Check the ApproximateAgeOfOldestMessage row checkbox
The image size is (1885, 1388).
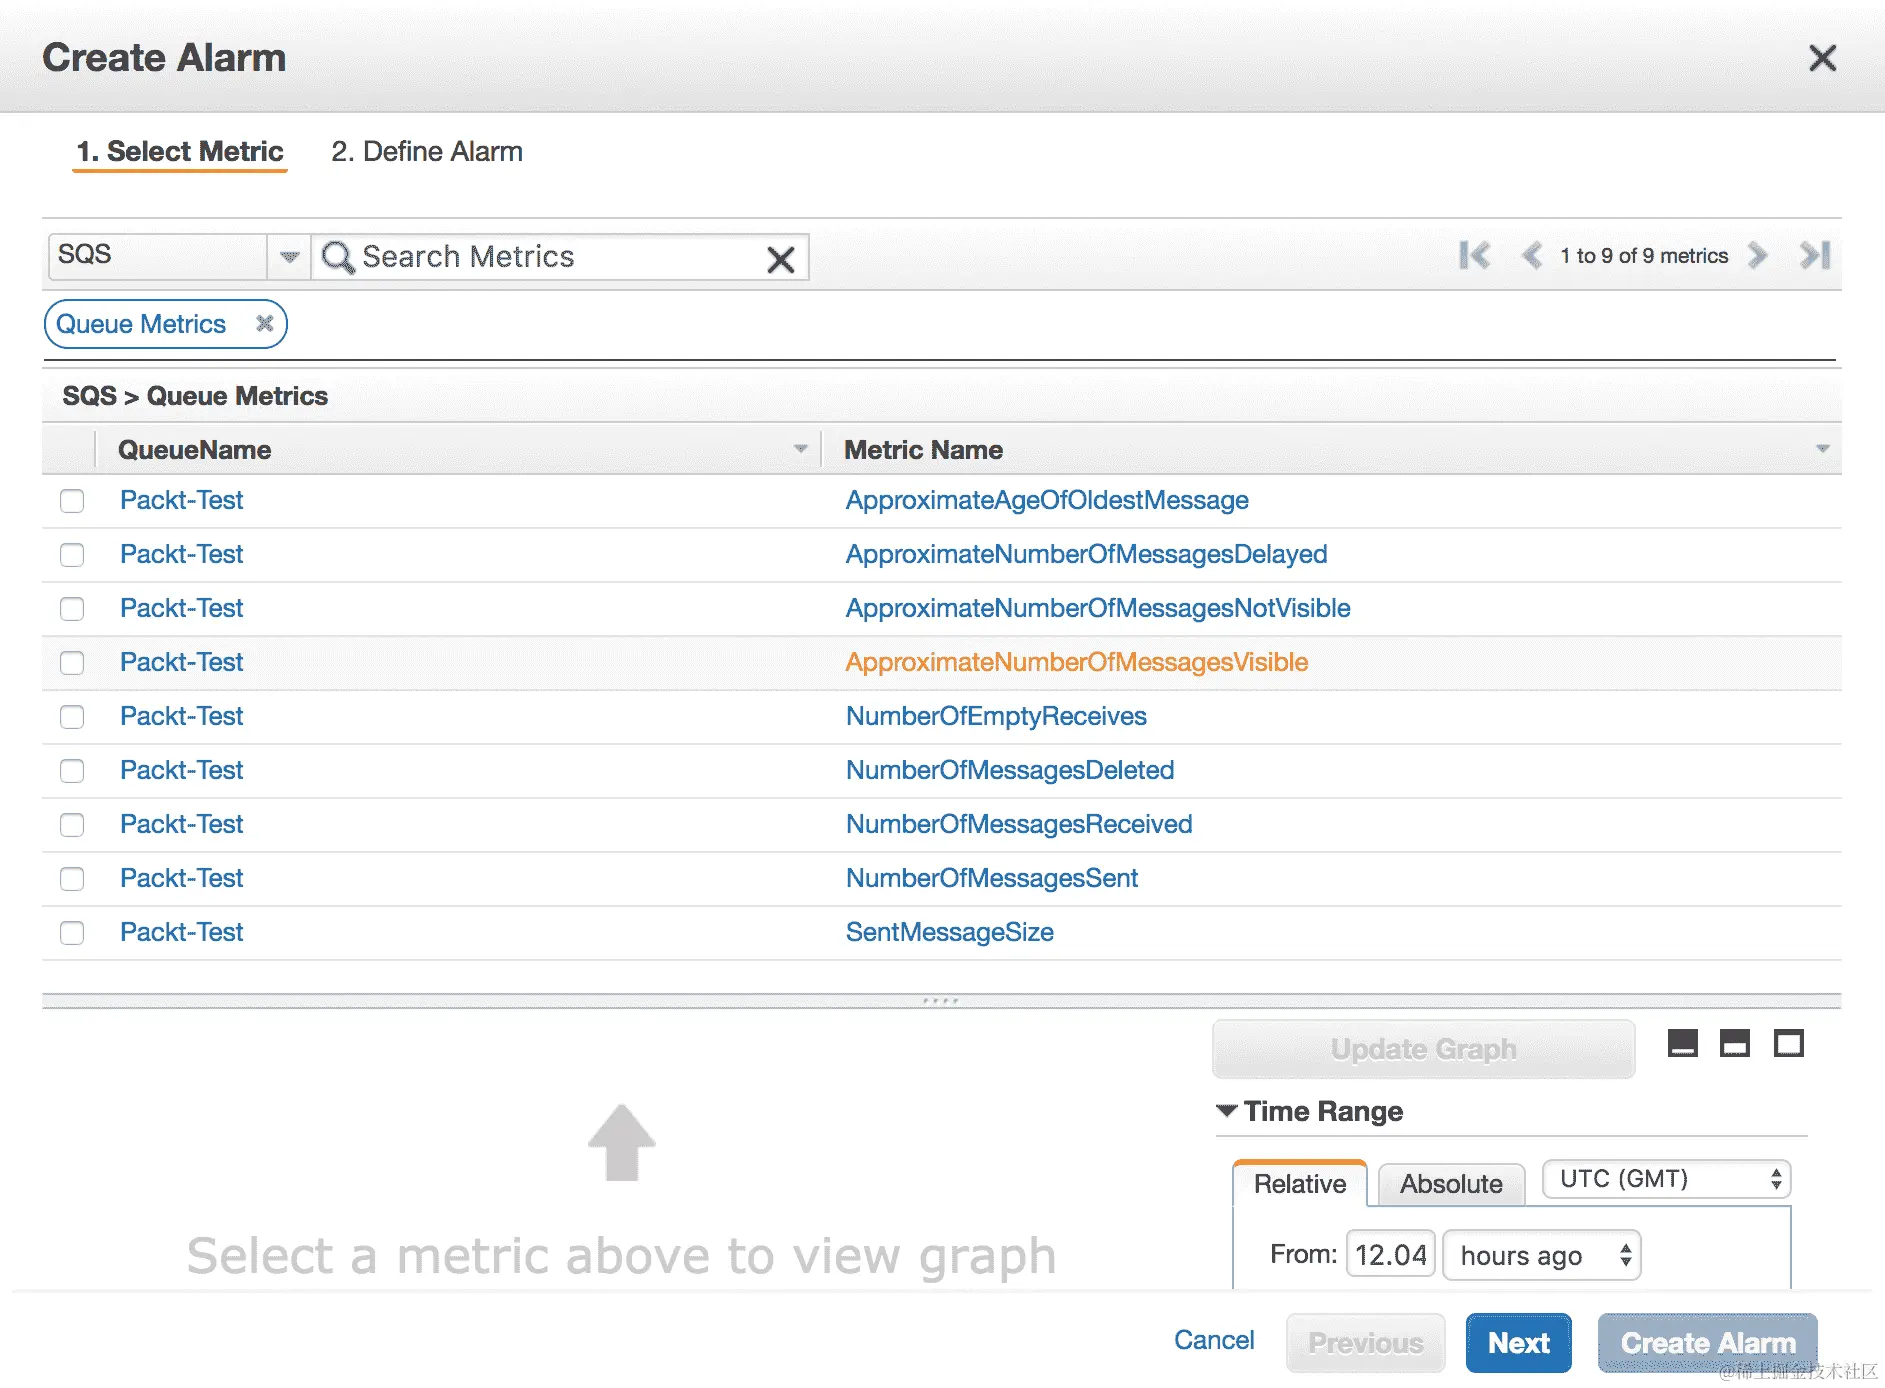[72, 501]
